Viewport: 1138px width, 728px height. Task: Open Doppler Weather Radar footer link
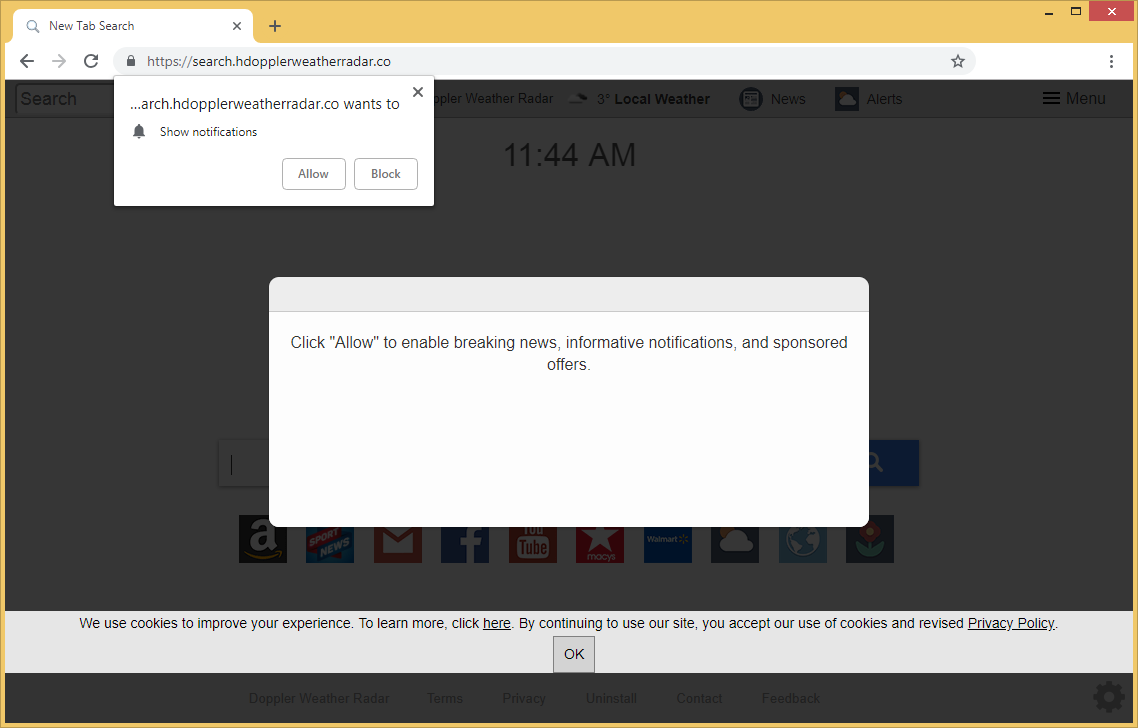[x=319, y=698]
